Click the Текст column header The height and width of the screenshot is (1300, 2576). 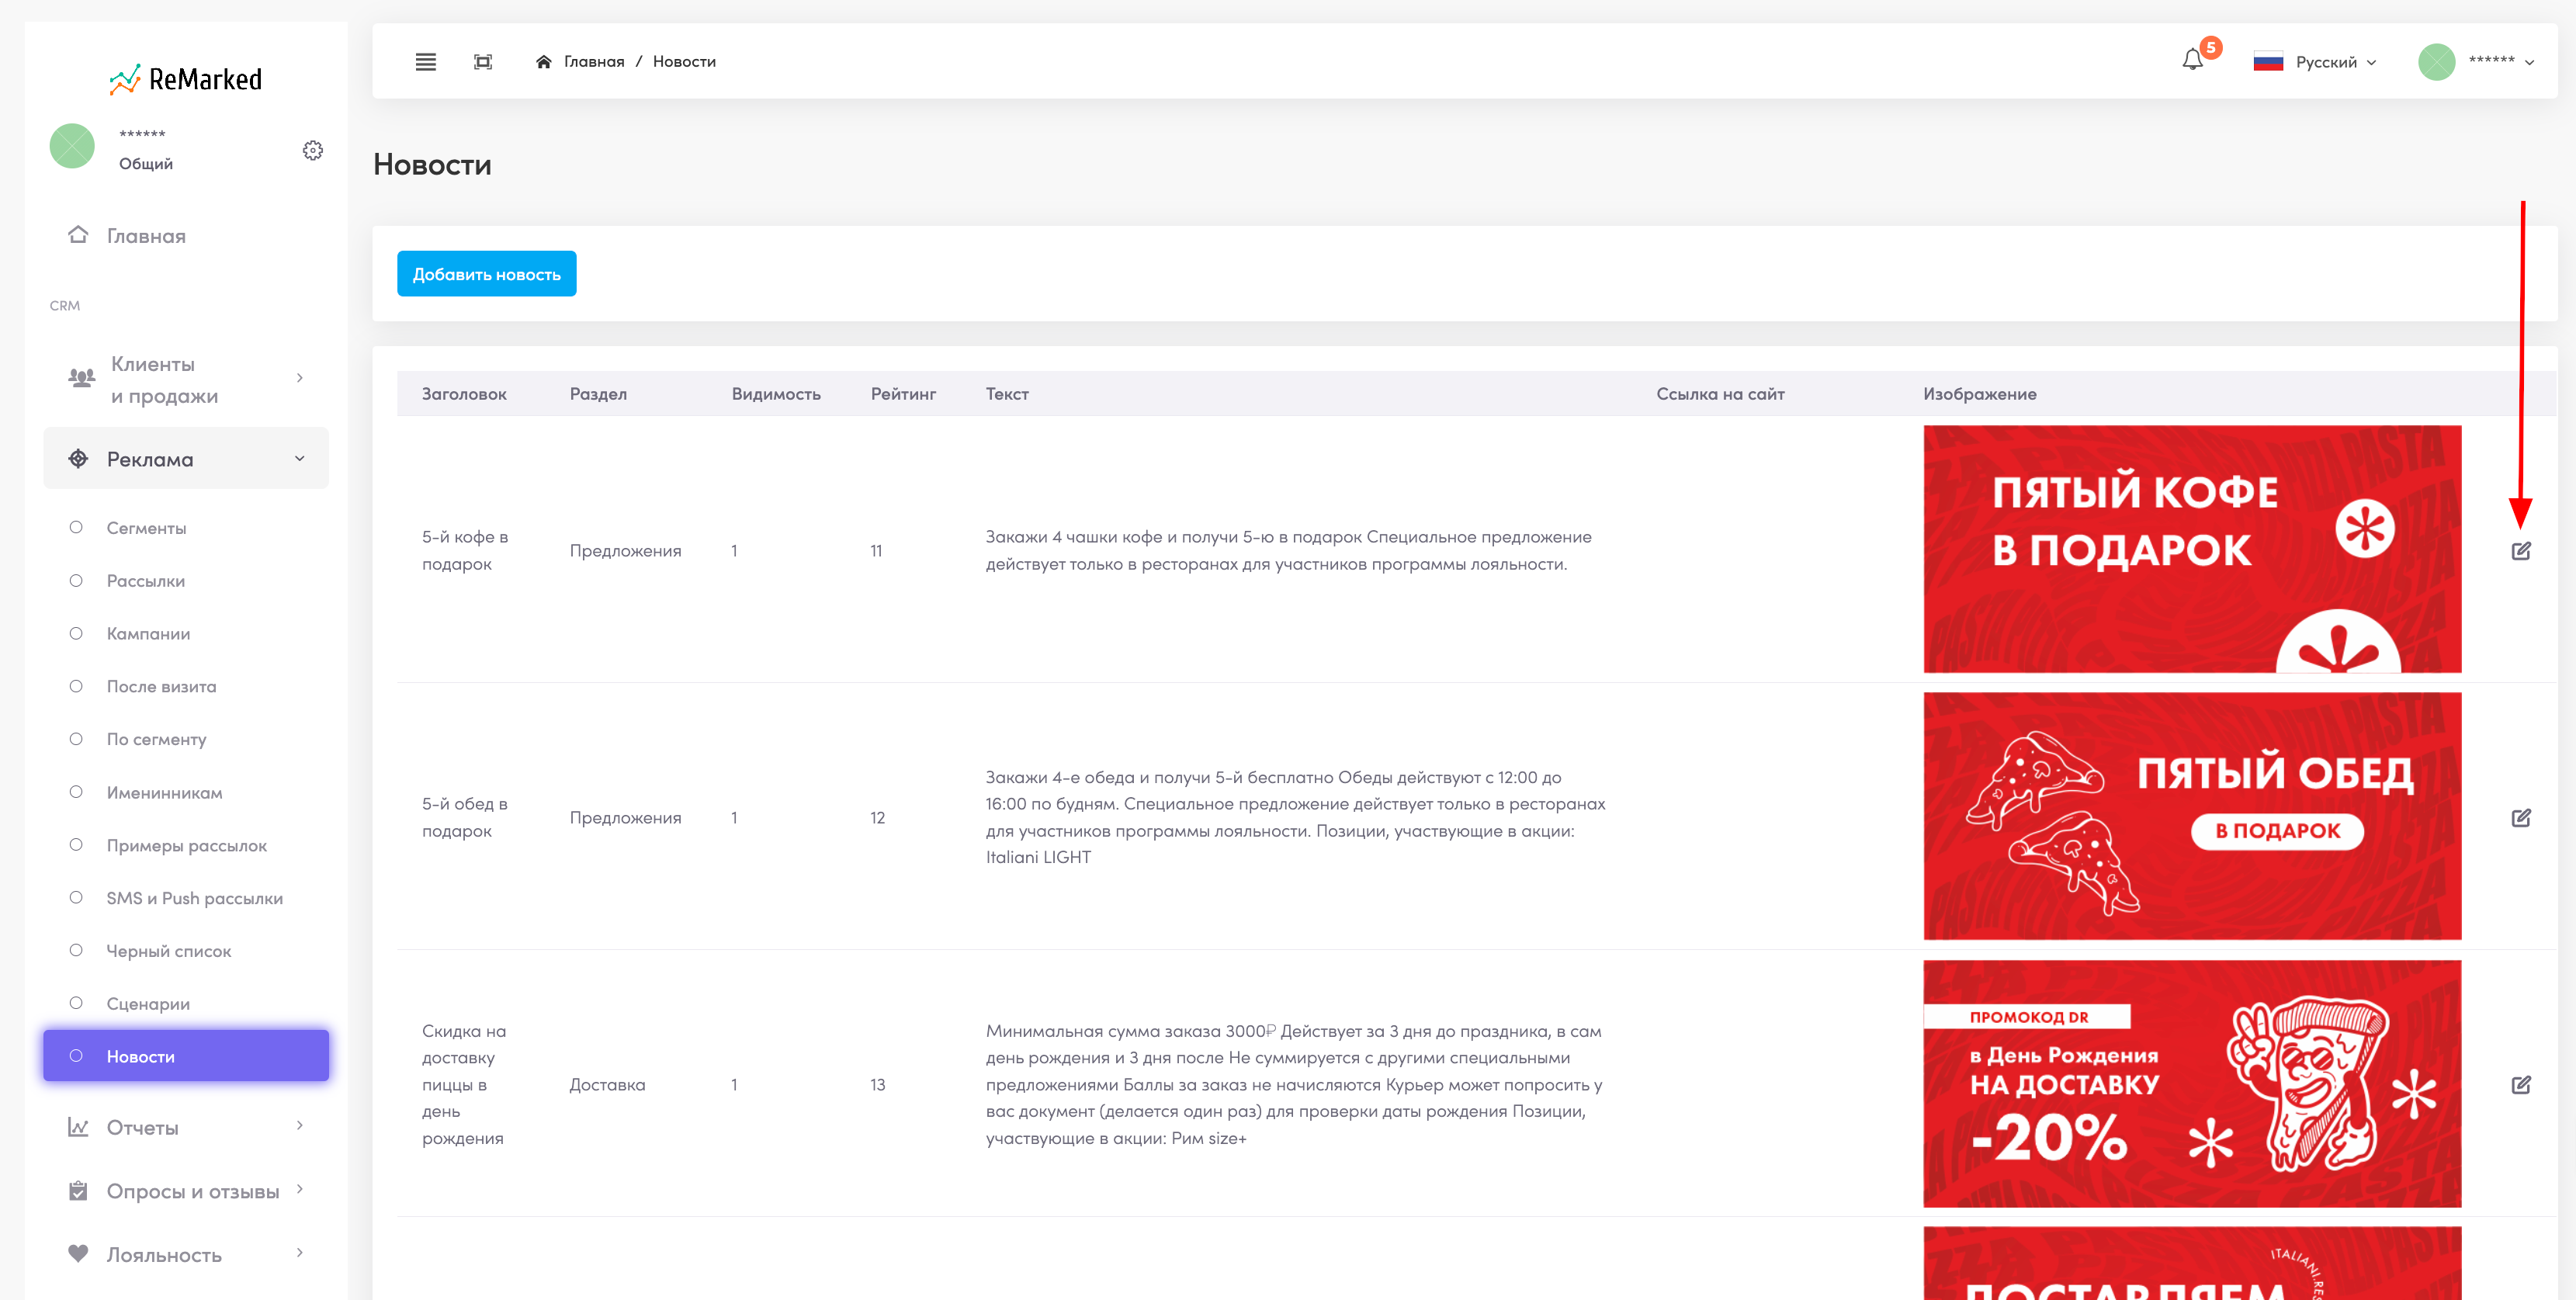[1007, 394]
